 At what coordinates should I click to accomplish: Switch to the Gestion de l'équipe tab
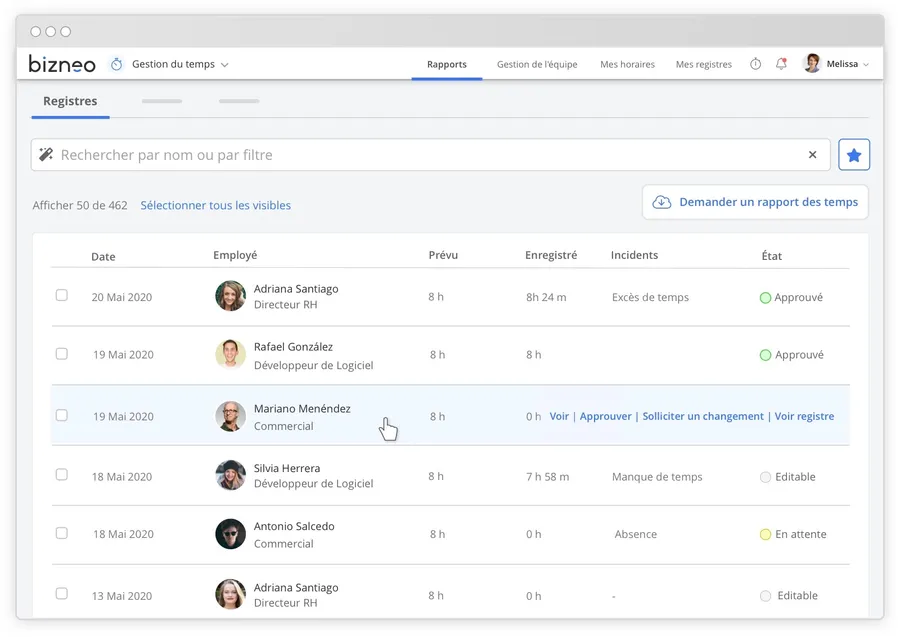pos(537,65)
